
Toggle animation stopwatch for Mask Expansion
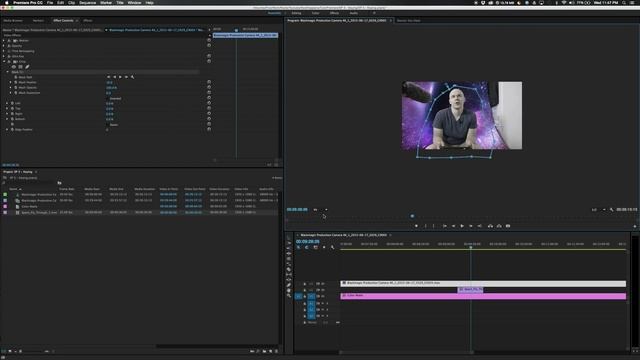16,93
